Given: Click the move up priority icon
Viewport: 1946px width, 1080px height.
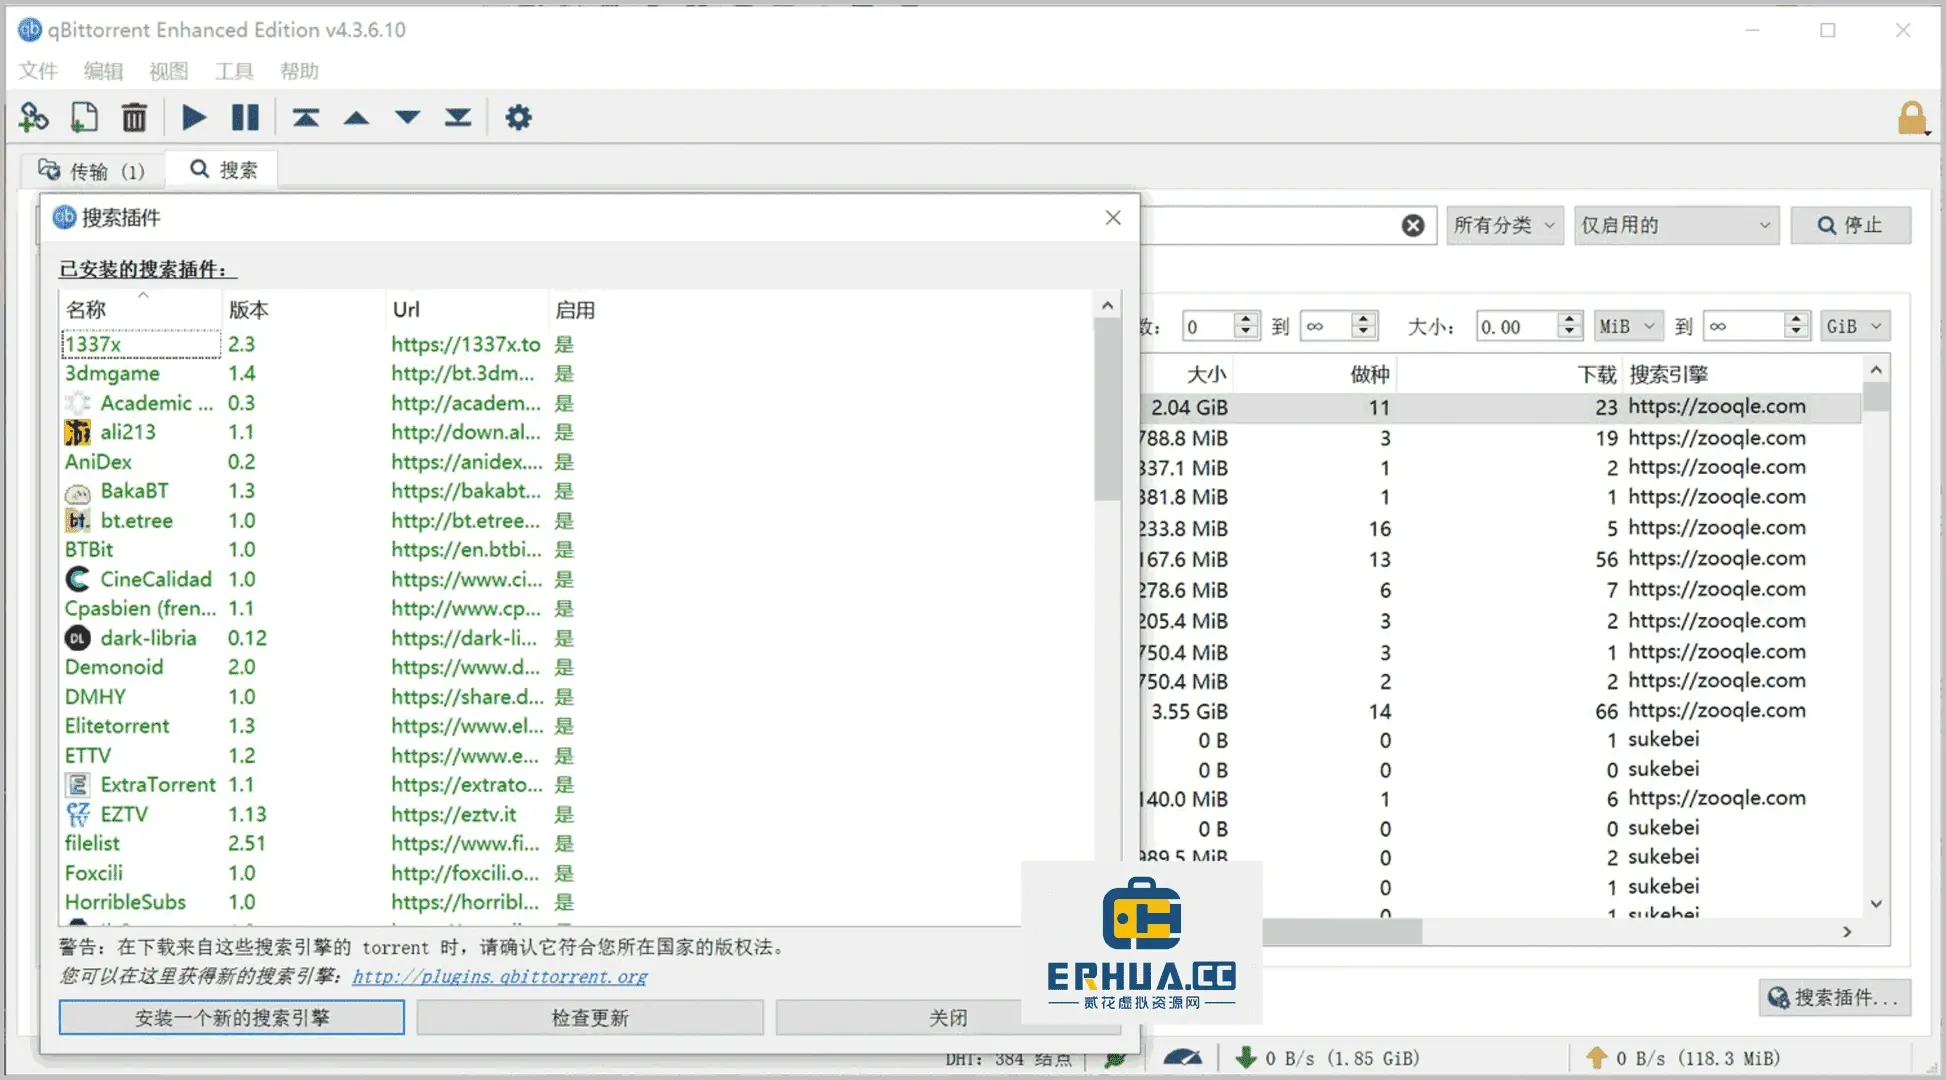Looking at the screenshot, I should (358, 118).
